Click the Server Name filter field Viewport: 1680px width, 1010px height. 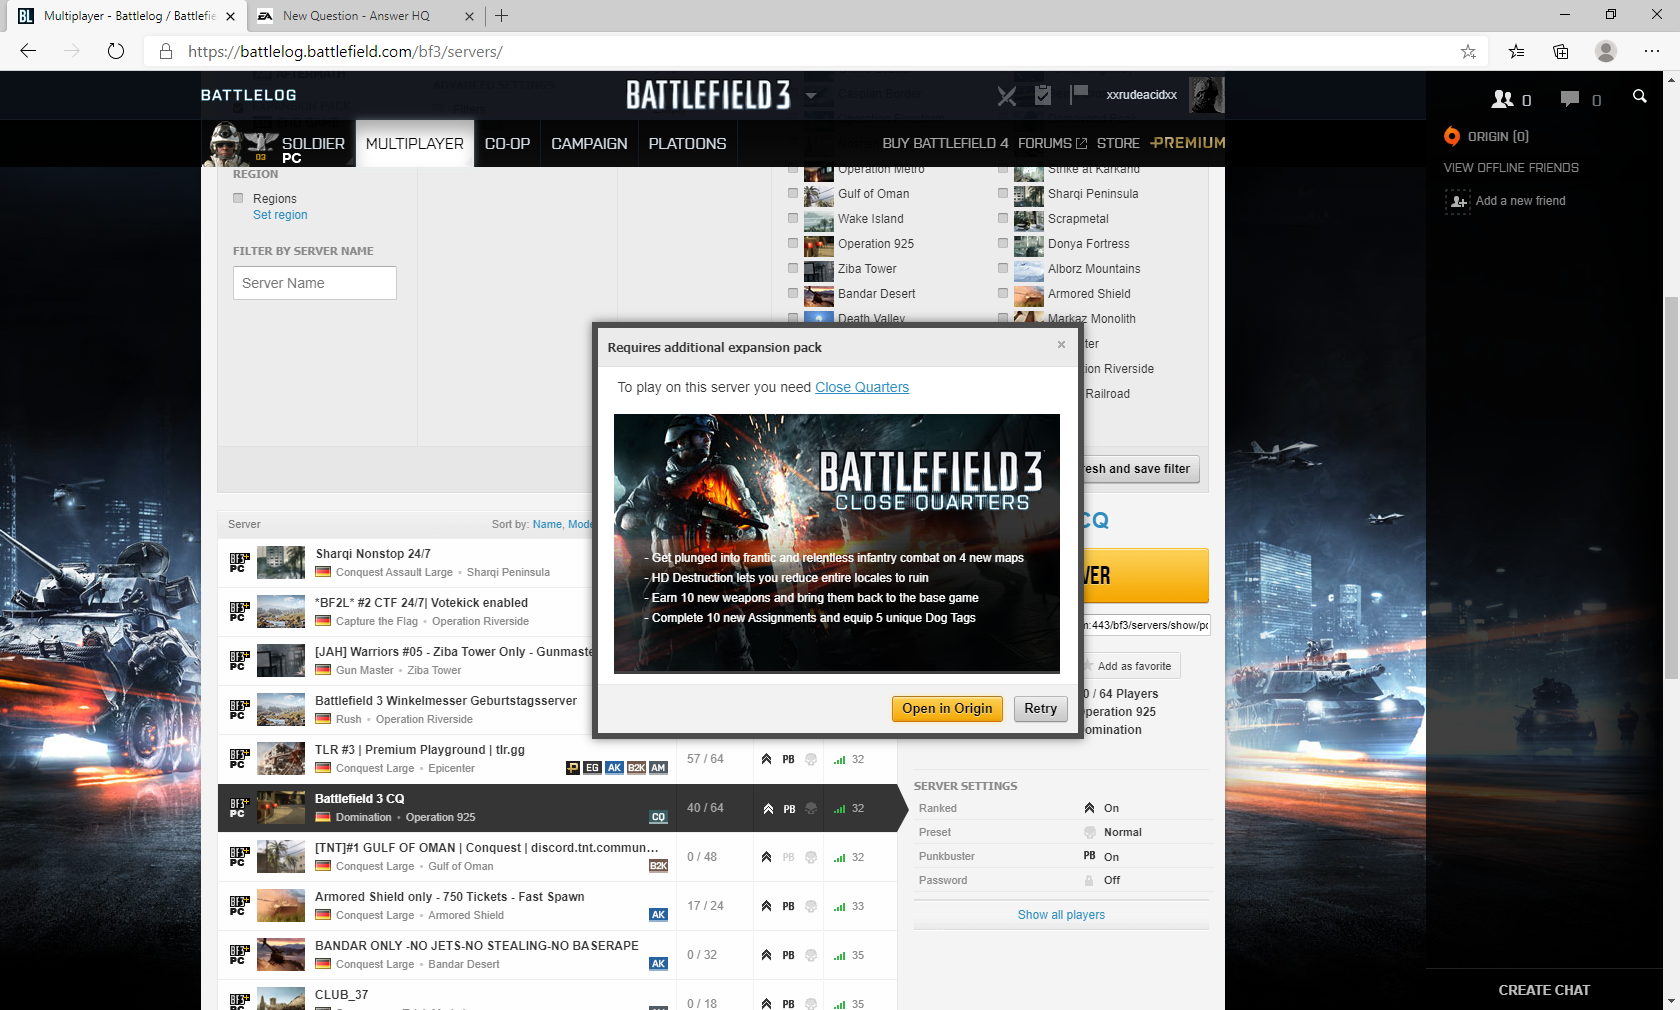(315, 283)
